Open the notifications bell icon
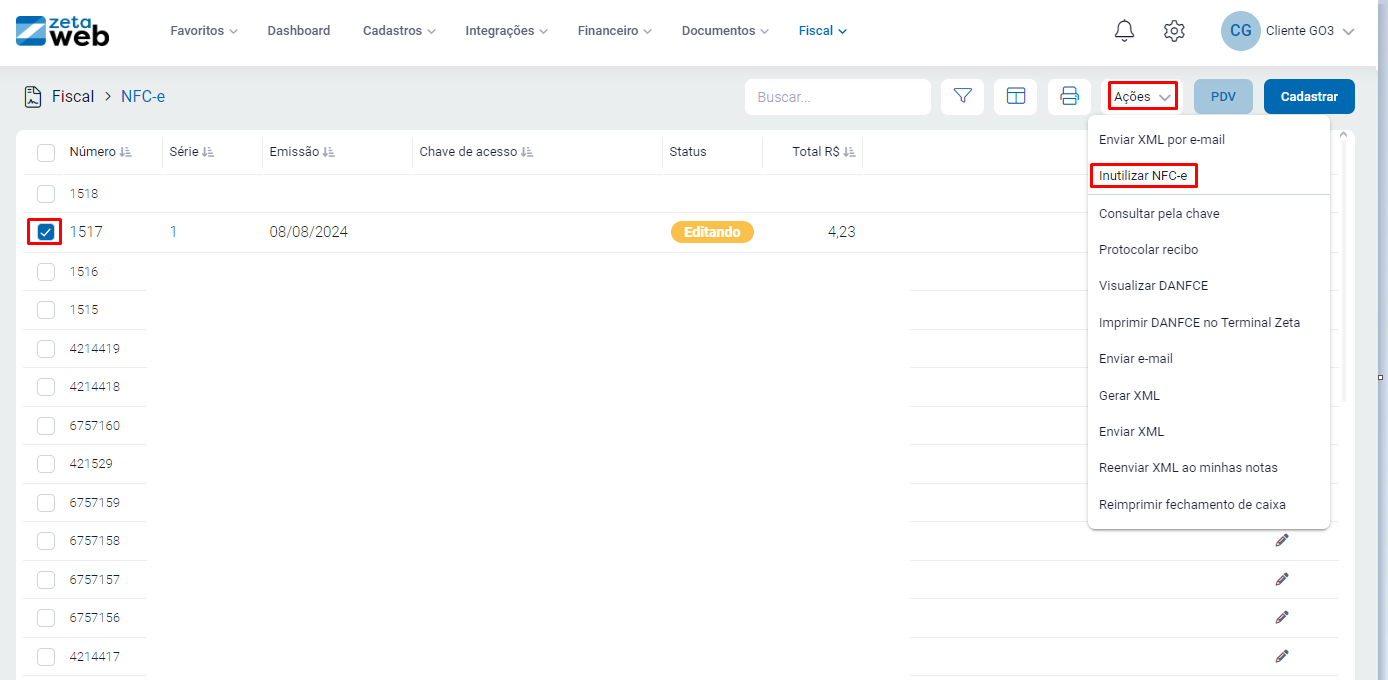The width and height of the screenshot is (1388, 680). click(1124, 31)
